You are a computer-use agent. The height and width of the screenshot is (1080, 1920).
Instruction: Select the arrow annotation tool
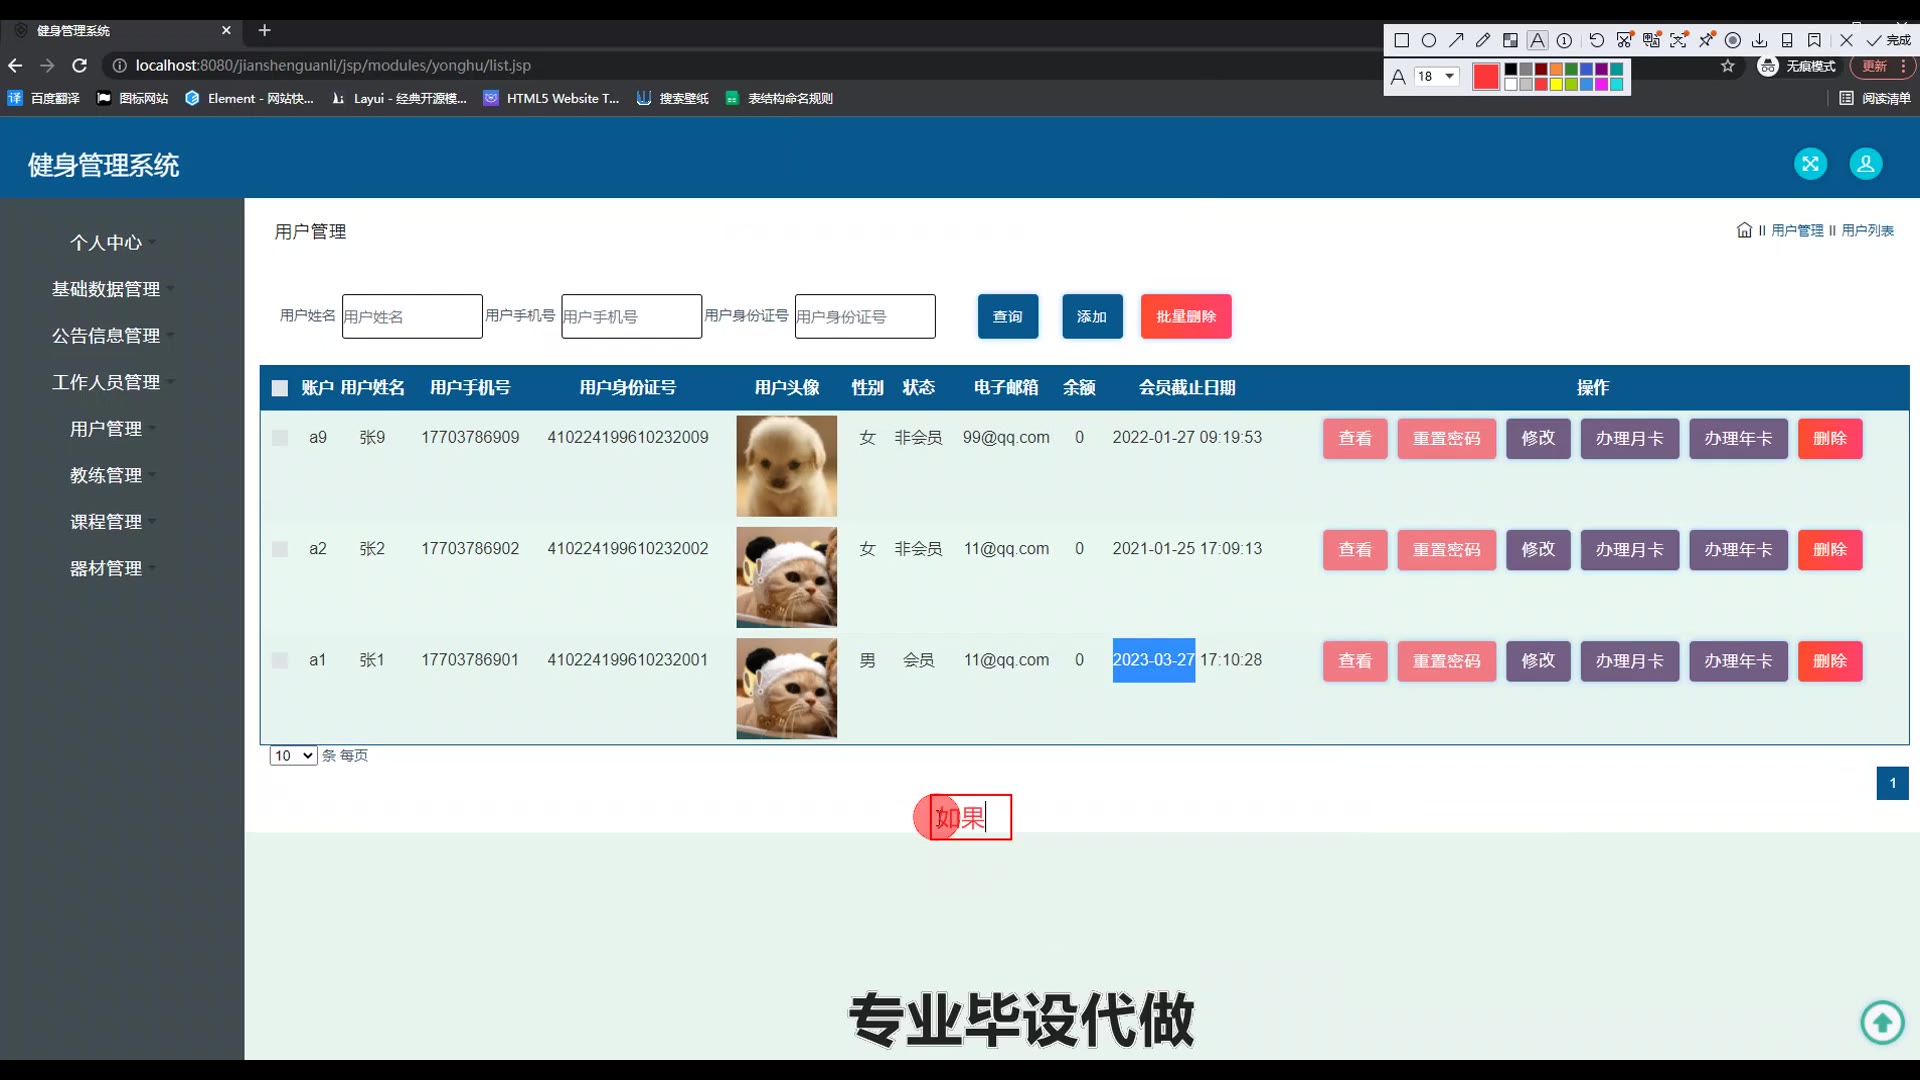click(1456, 40)
